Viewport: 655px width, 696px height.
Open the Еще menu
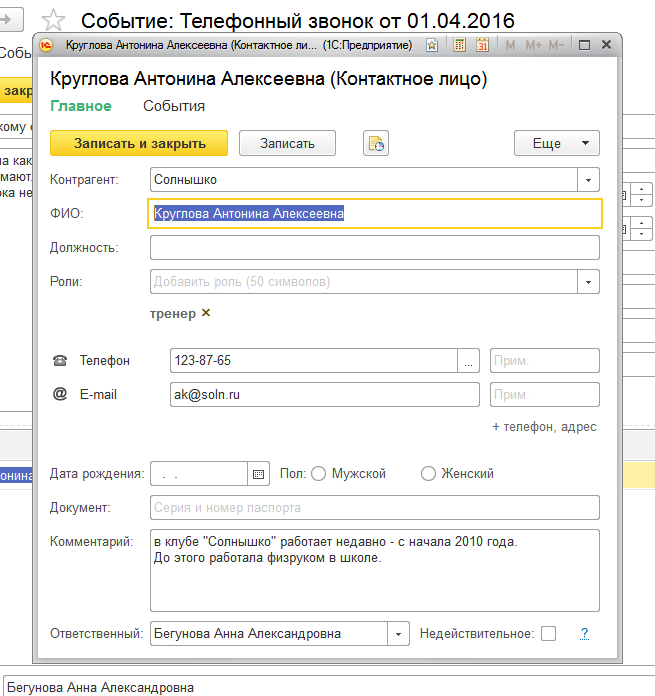point(556,143)
